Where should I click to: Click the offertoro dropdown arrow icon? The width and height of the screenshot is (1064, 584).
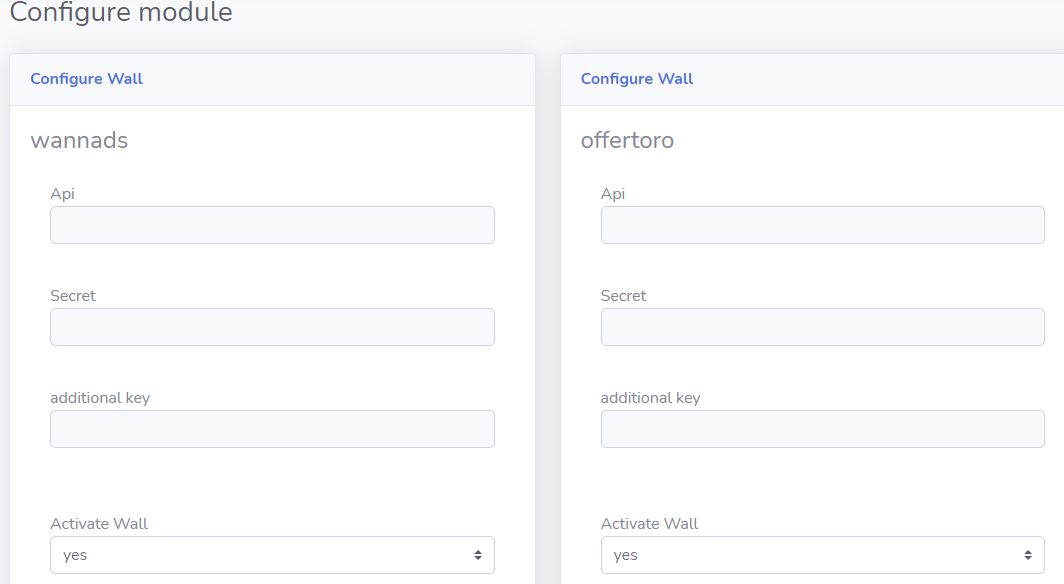click(1028, 555)
